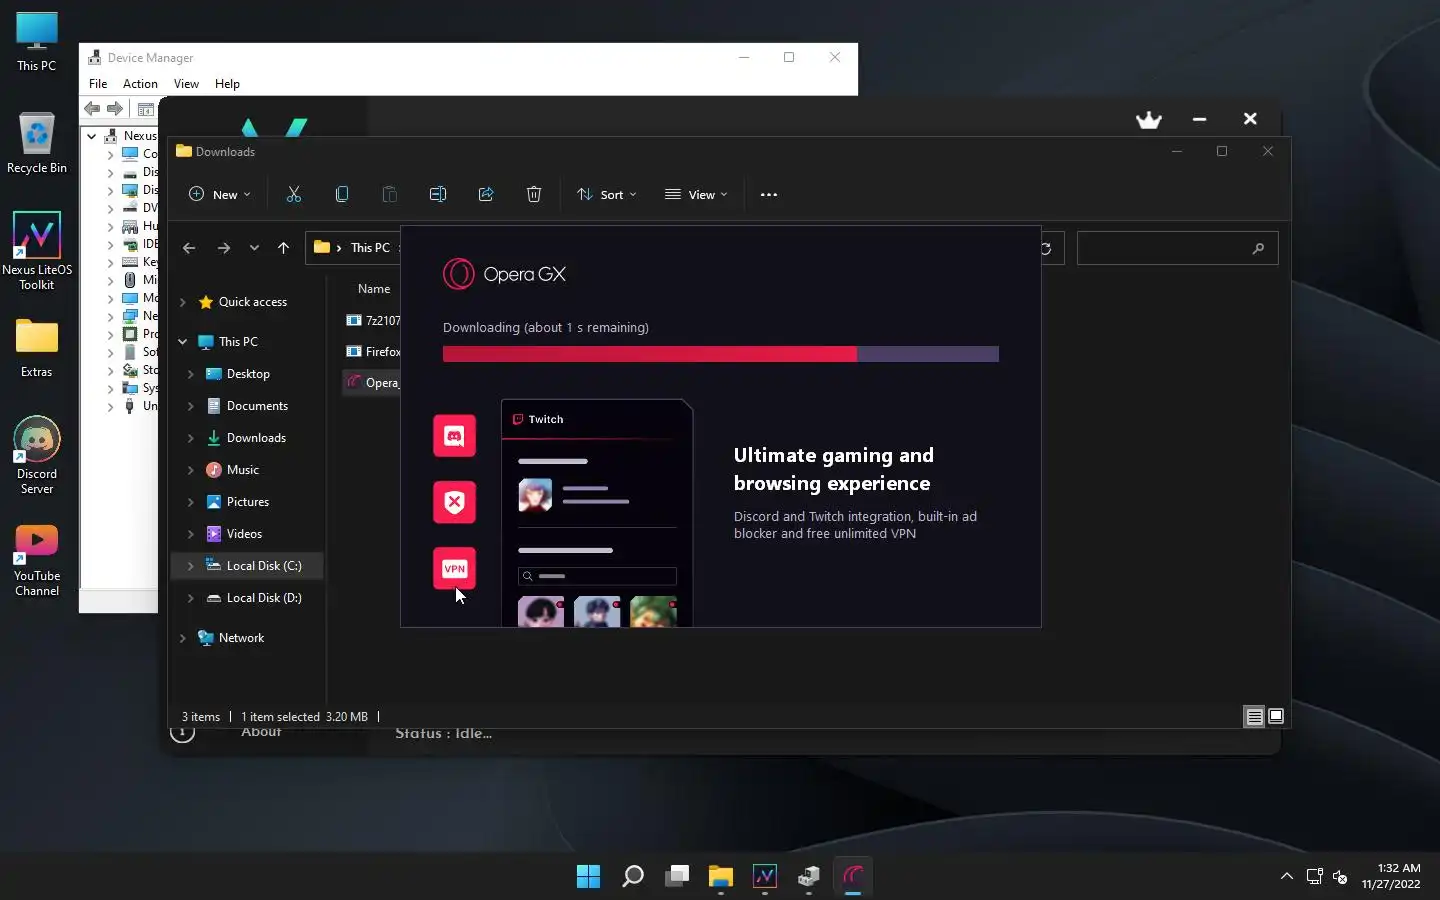Open Recycle Bin desktop icon
This screenshot has width=1440, height=900.
click(37, 143)
